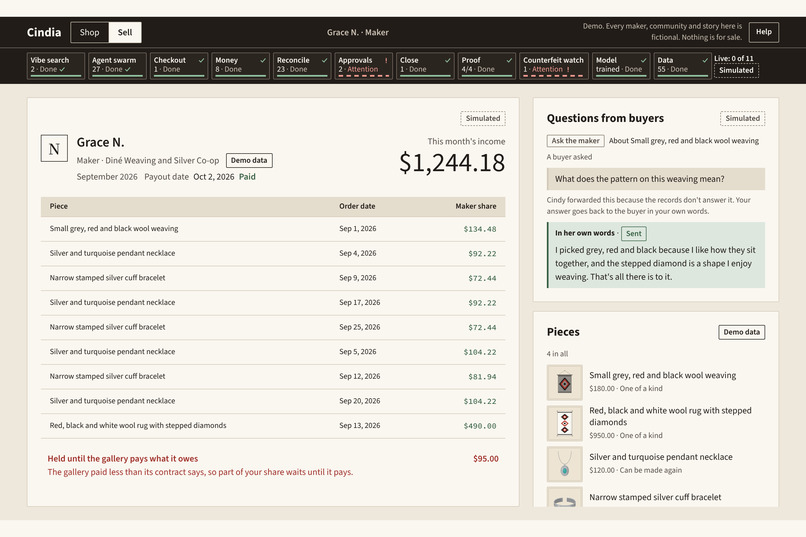Open the stepped diamonds rug thumbnail
The width and height of the screenshot is (806, 537).
point(564,423)
